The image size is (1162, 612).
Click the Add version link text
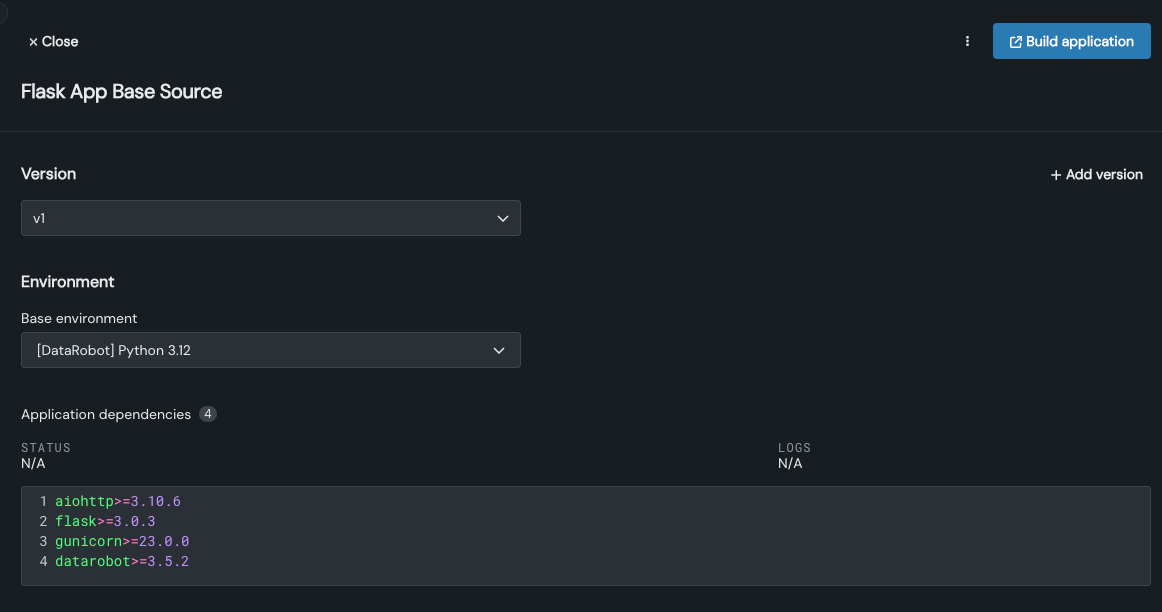[1104, 175]
